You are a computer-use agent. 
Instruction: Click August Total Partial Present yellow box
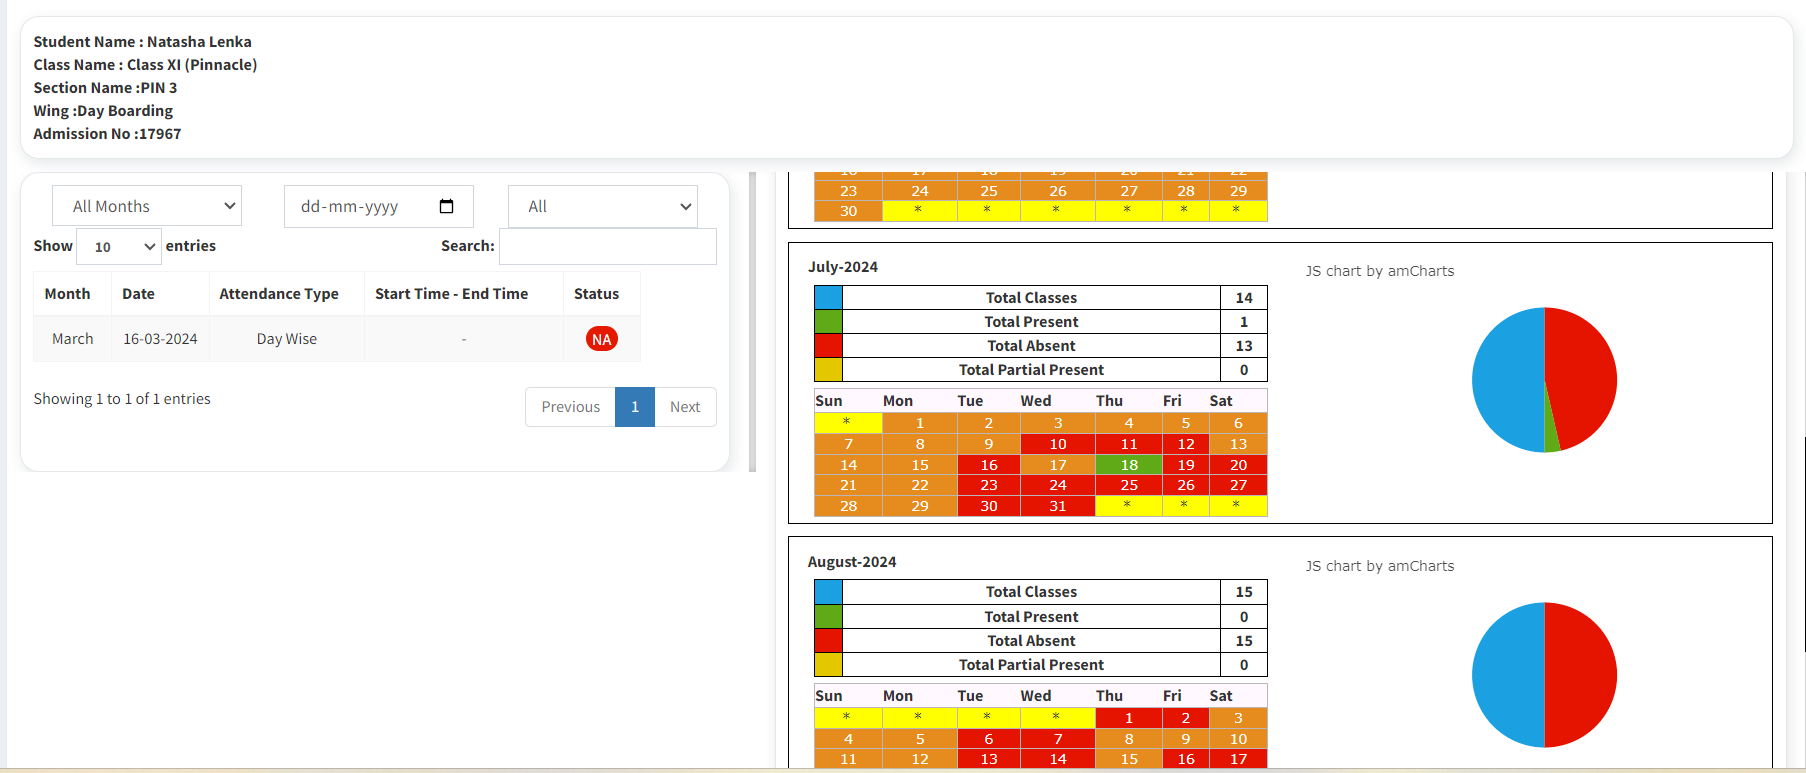point(828,664)
